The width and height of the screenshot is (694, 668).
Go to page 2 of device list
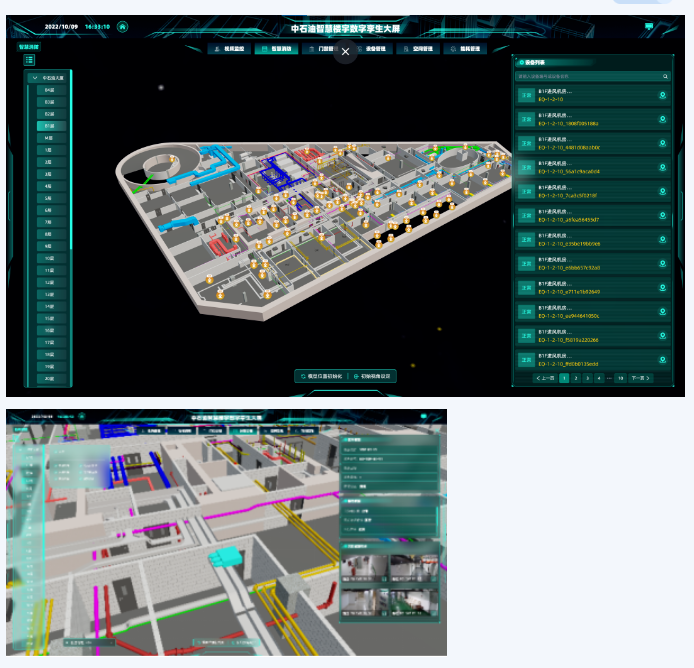pos(575,379)
